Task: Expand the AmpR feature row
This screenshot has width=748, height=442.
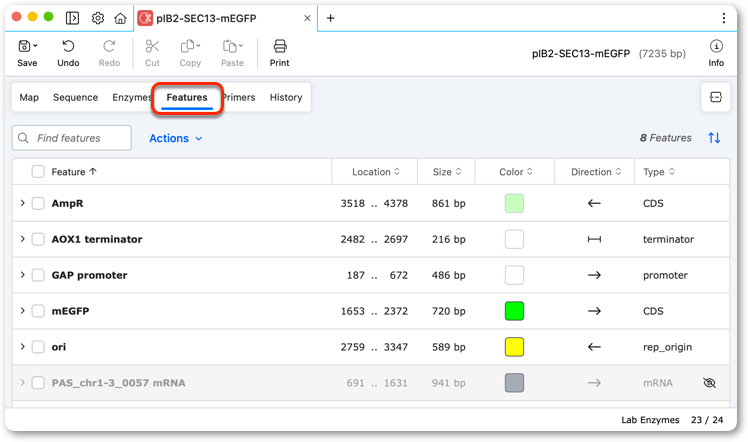Action: click(x=22, y=203)
